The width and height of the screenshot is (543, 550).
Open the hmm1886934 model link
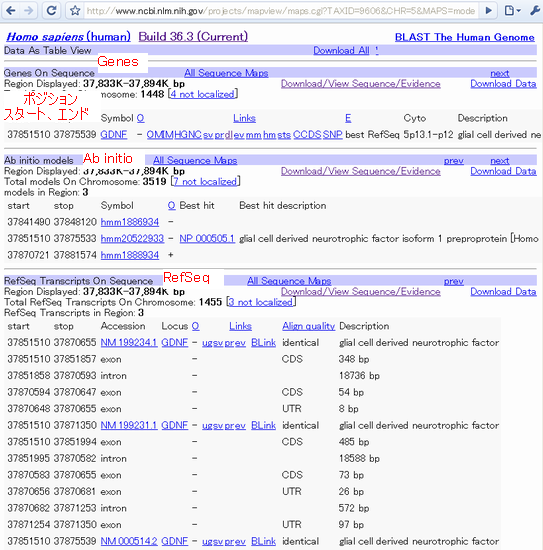[130, 222]
